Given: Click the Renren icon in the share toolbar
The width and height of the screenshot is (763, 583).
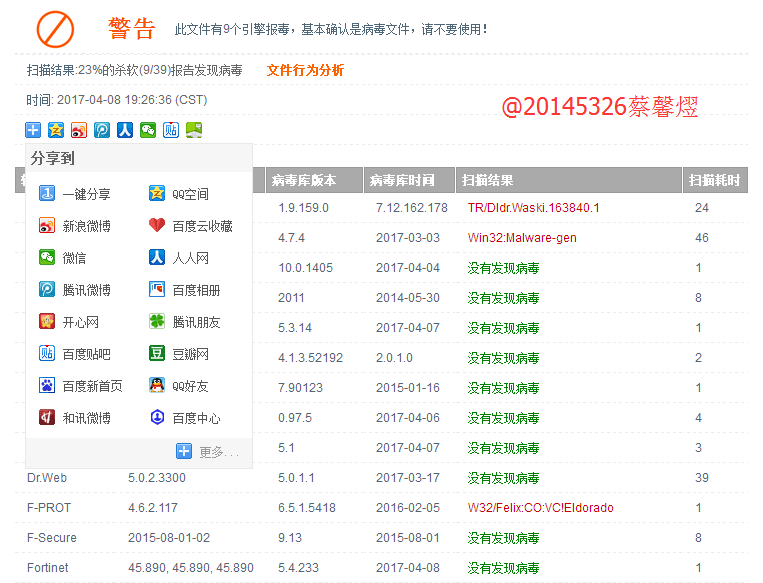Looking at the screenshot, I should tap(125, 129).
